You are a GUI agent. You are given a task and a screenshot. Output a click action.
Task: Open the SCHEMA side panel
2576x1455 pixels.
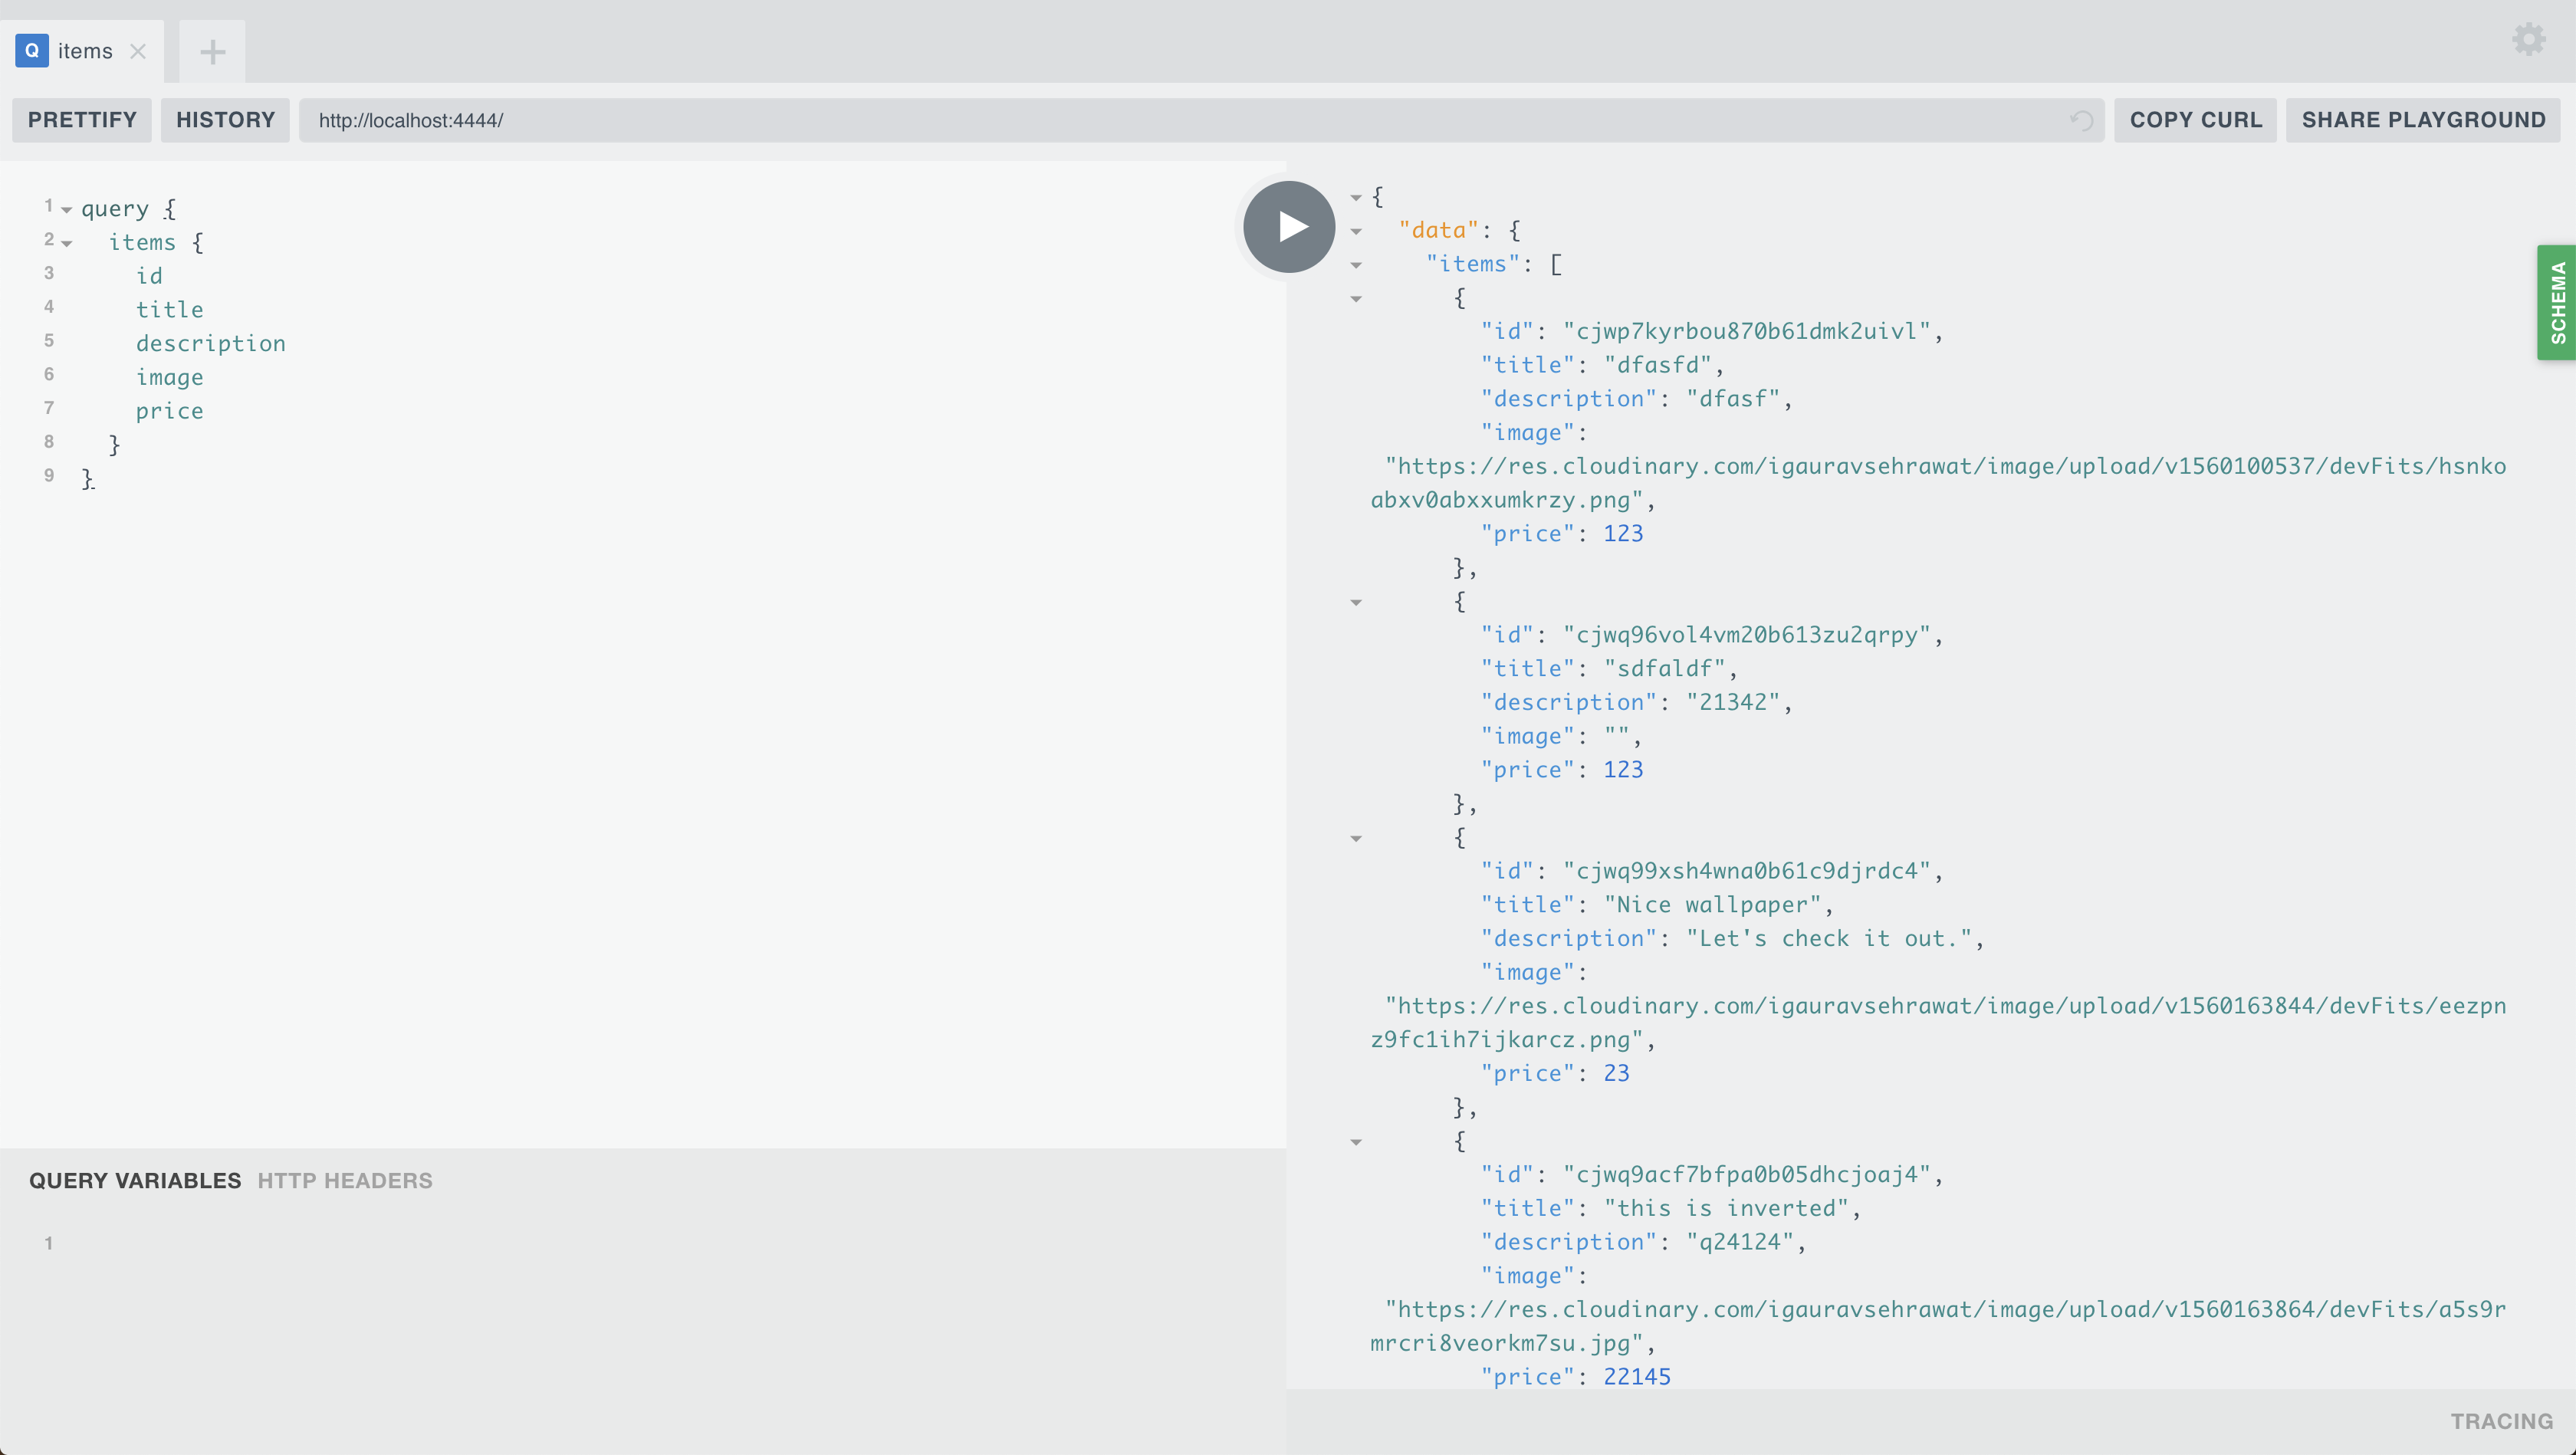(x=2557, y=302)
